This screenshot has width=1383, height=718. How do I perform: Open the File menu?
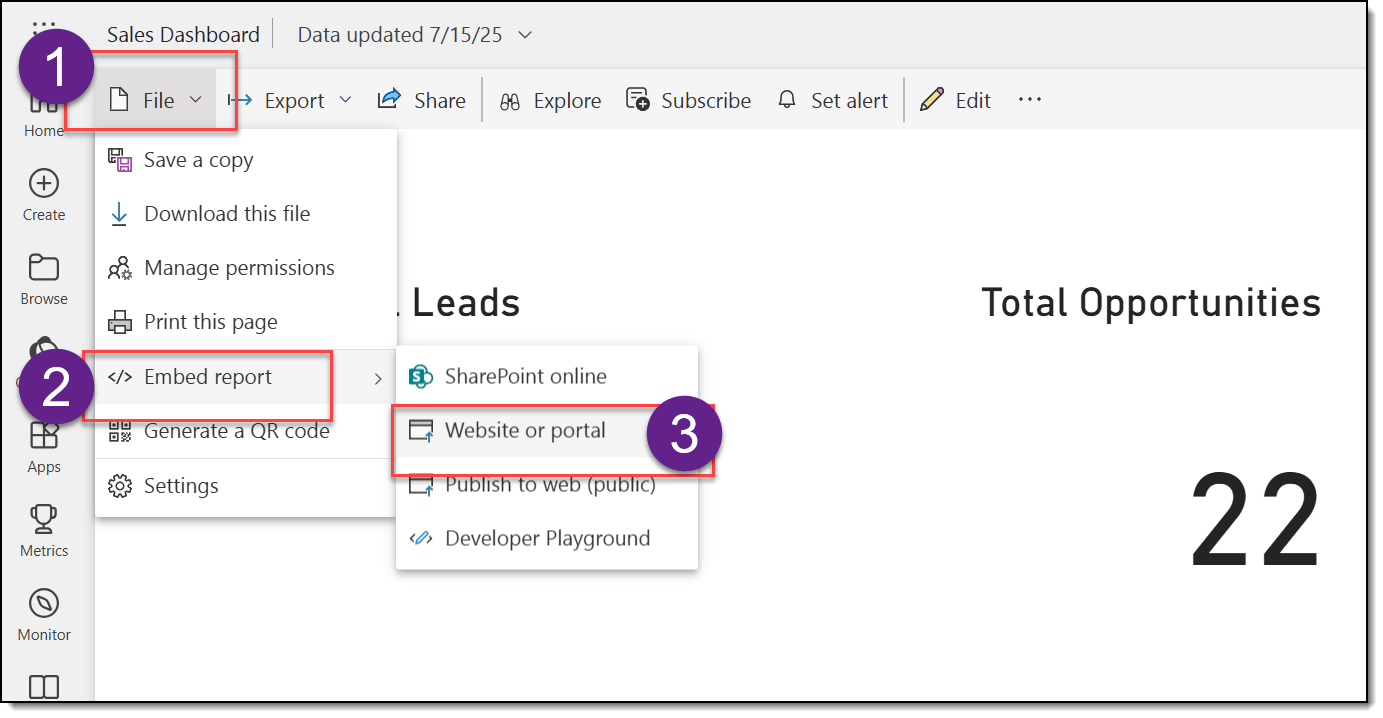(155, 100)
